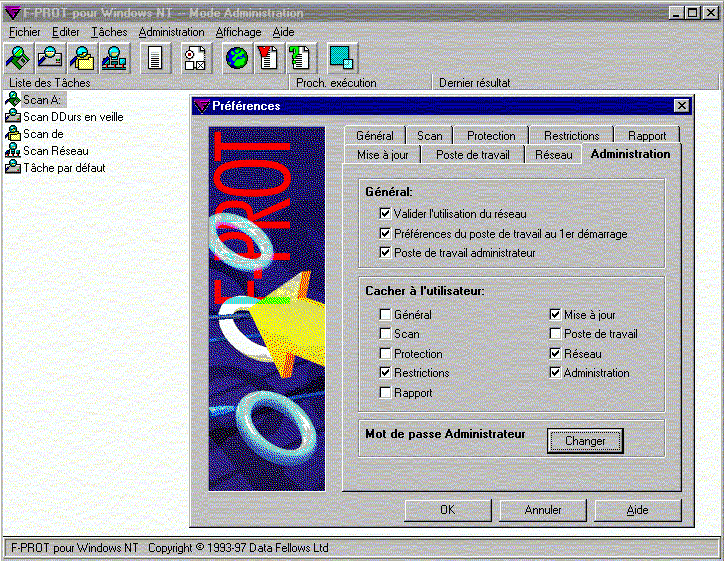Image resolution: width=724 pixels, height=561 pixels.
Task: Switch to the Réseau tab
Action: pos(554,155)
